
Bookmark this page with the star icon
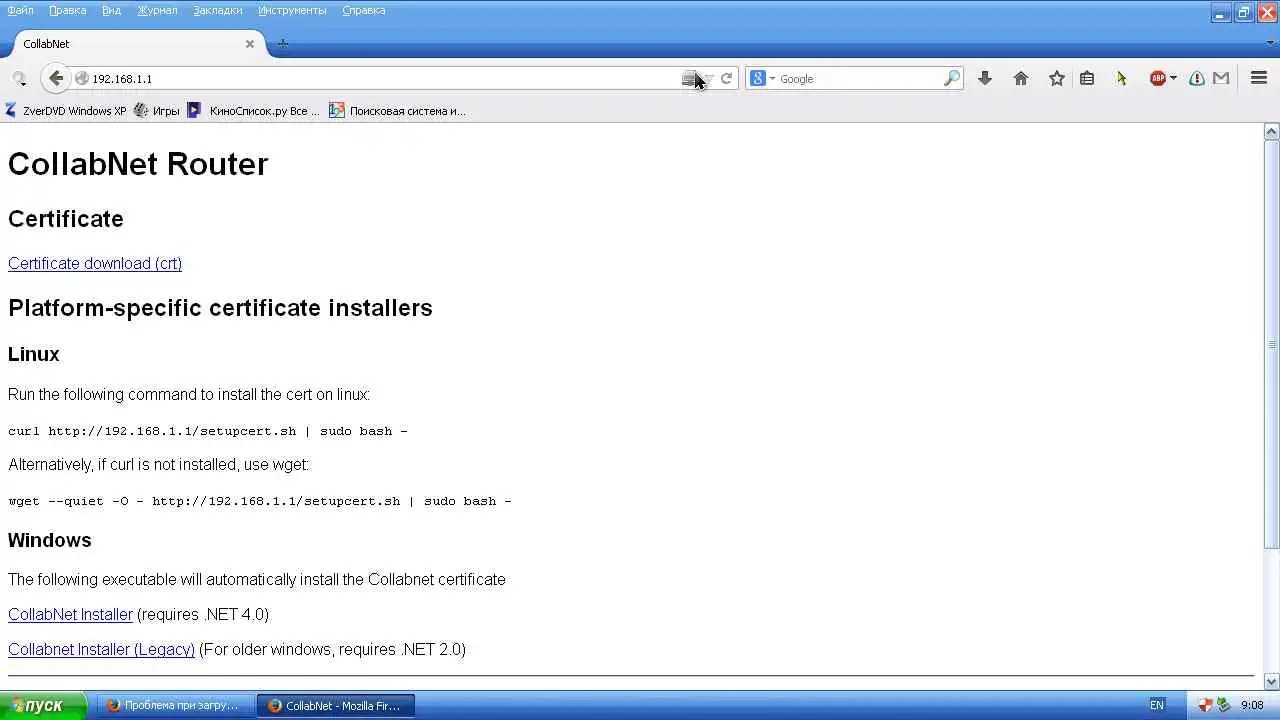tap(1057, 78)
